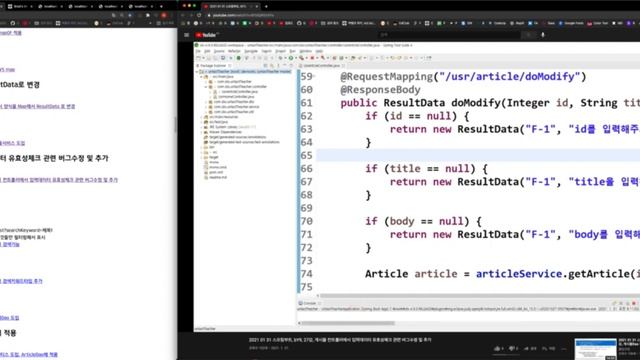This screenshot has height=360, width=640.
Task: Open the Run menu in the IDE
Action: point(292,51)
